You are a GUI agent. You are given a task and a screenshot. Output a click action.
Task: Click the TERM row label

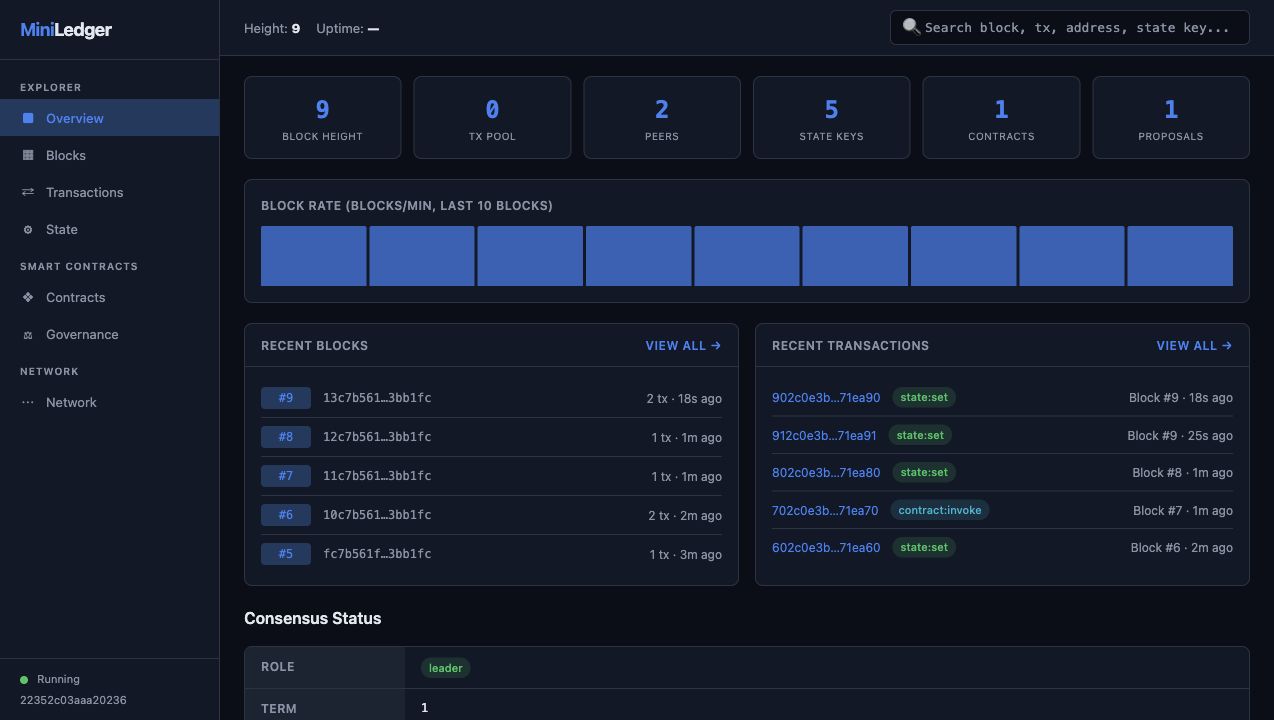pos(279,708)
